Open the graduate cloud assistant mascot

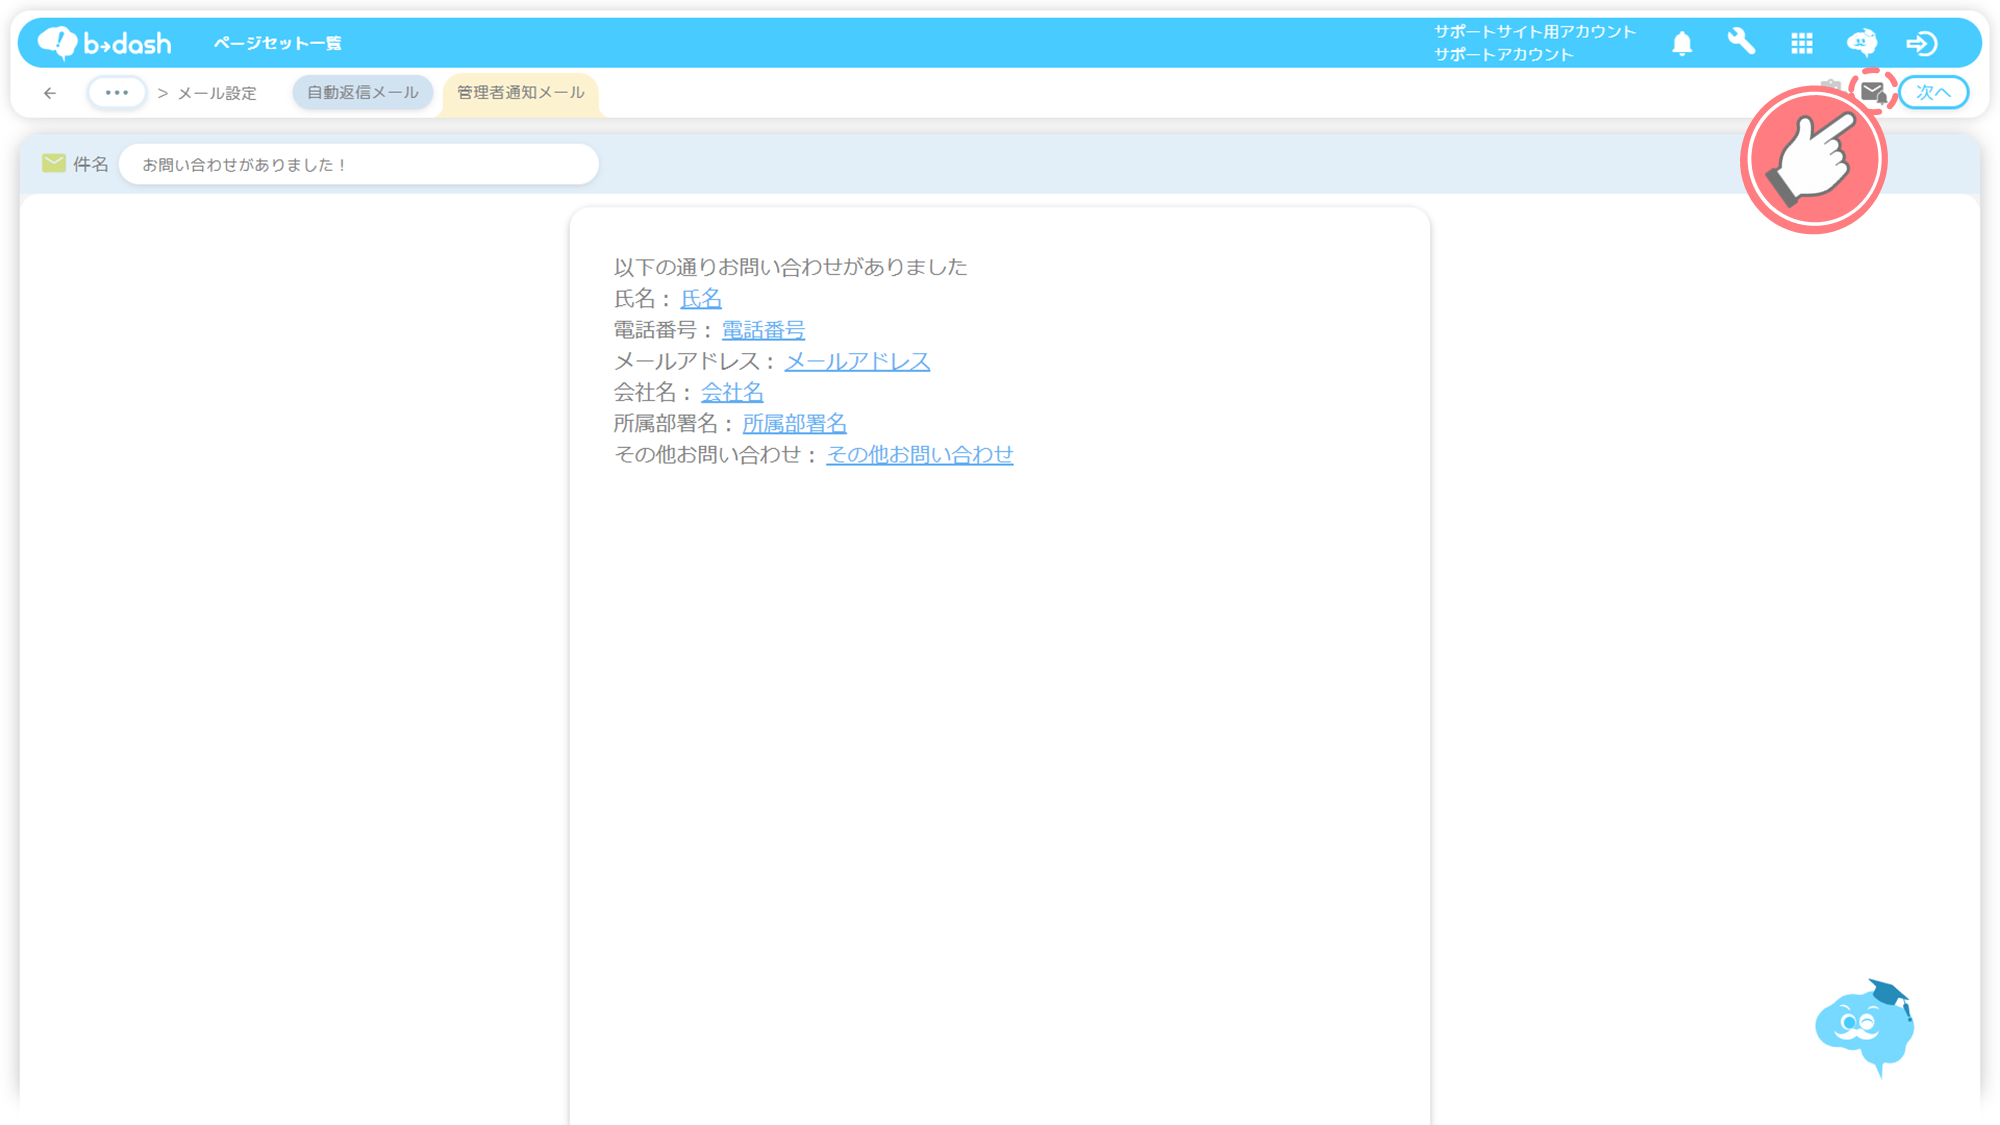tap(1865, 1027)
